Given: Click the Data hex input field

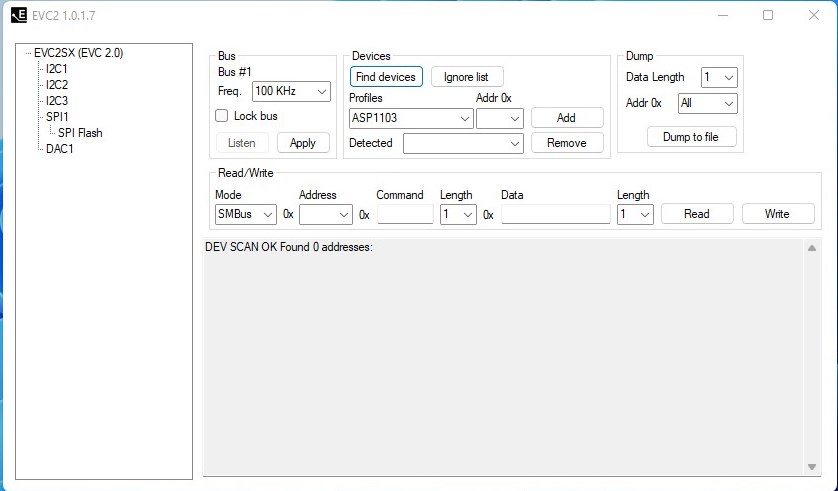Looking at the screenshot, I should click(x=555, y=214).
